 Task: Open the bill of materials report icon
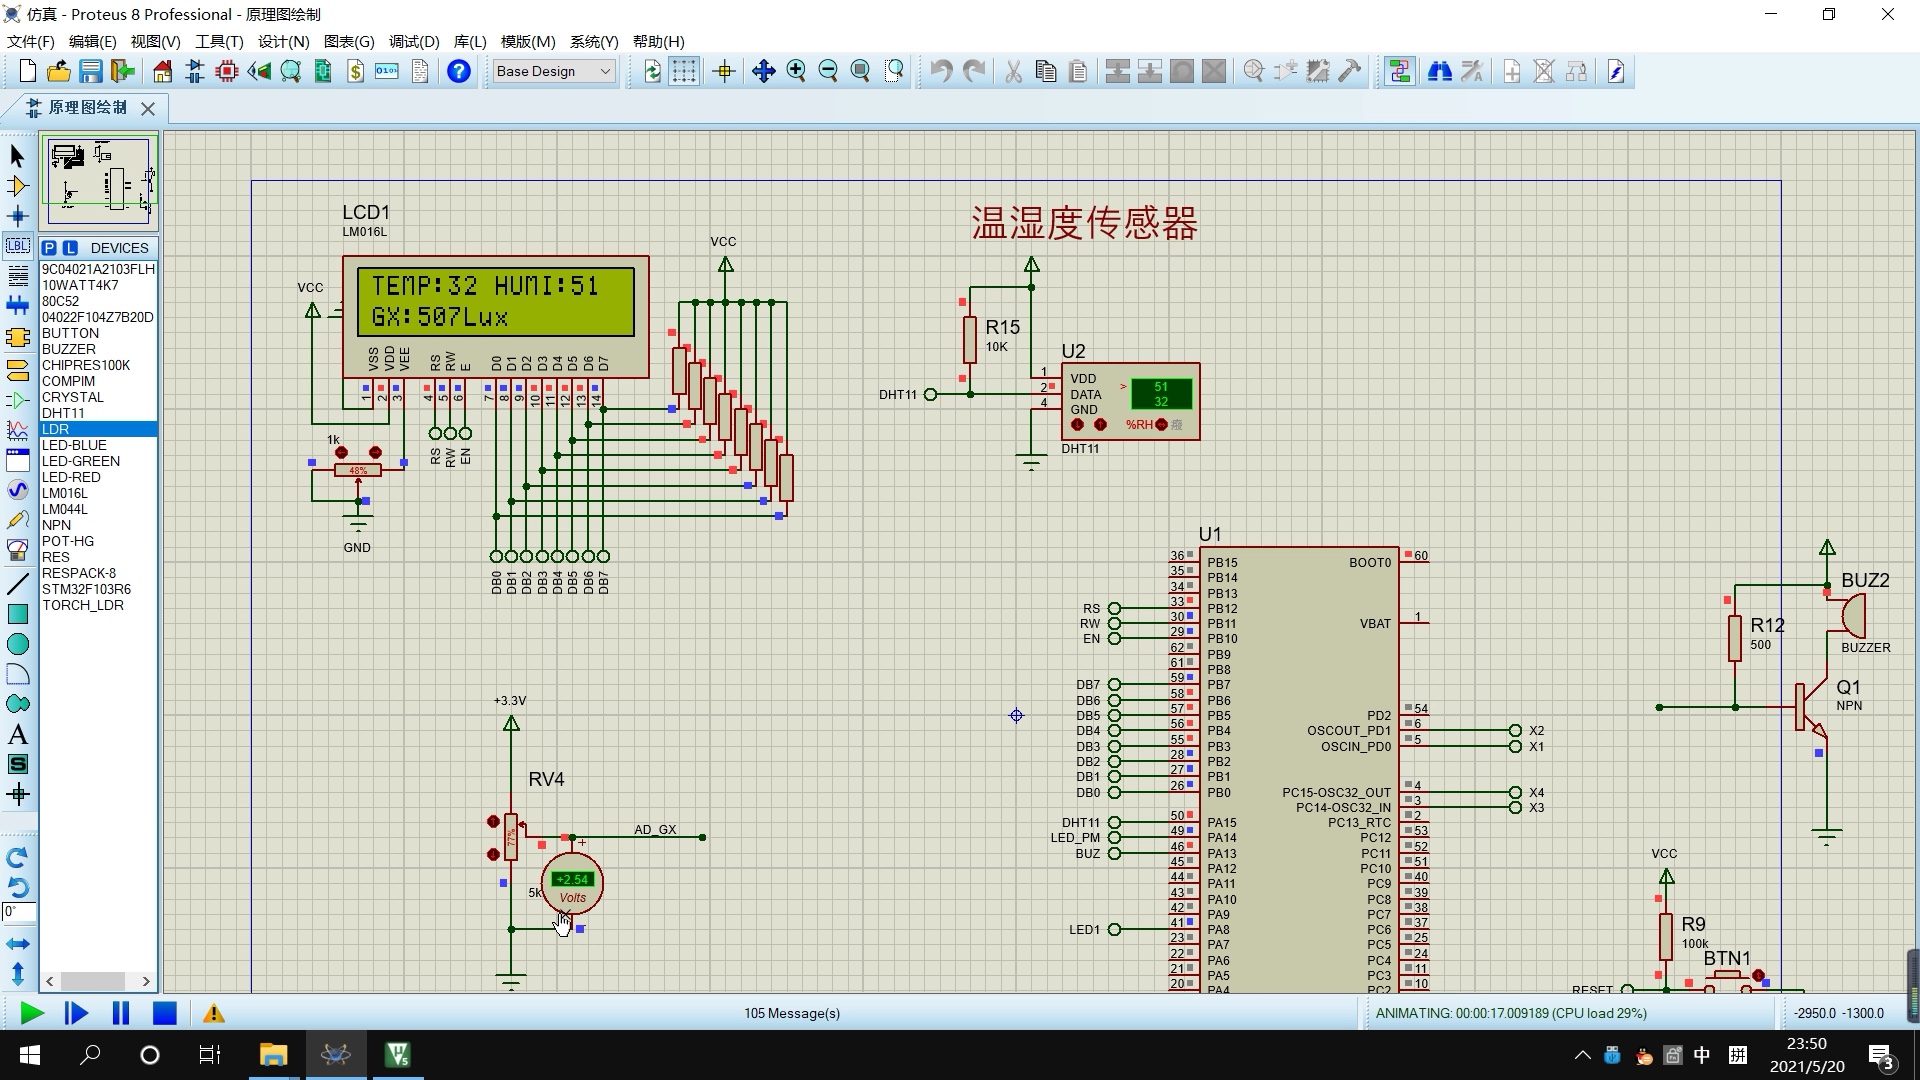pyautogui.click(x=355, y=71)
